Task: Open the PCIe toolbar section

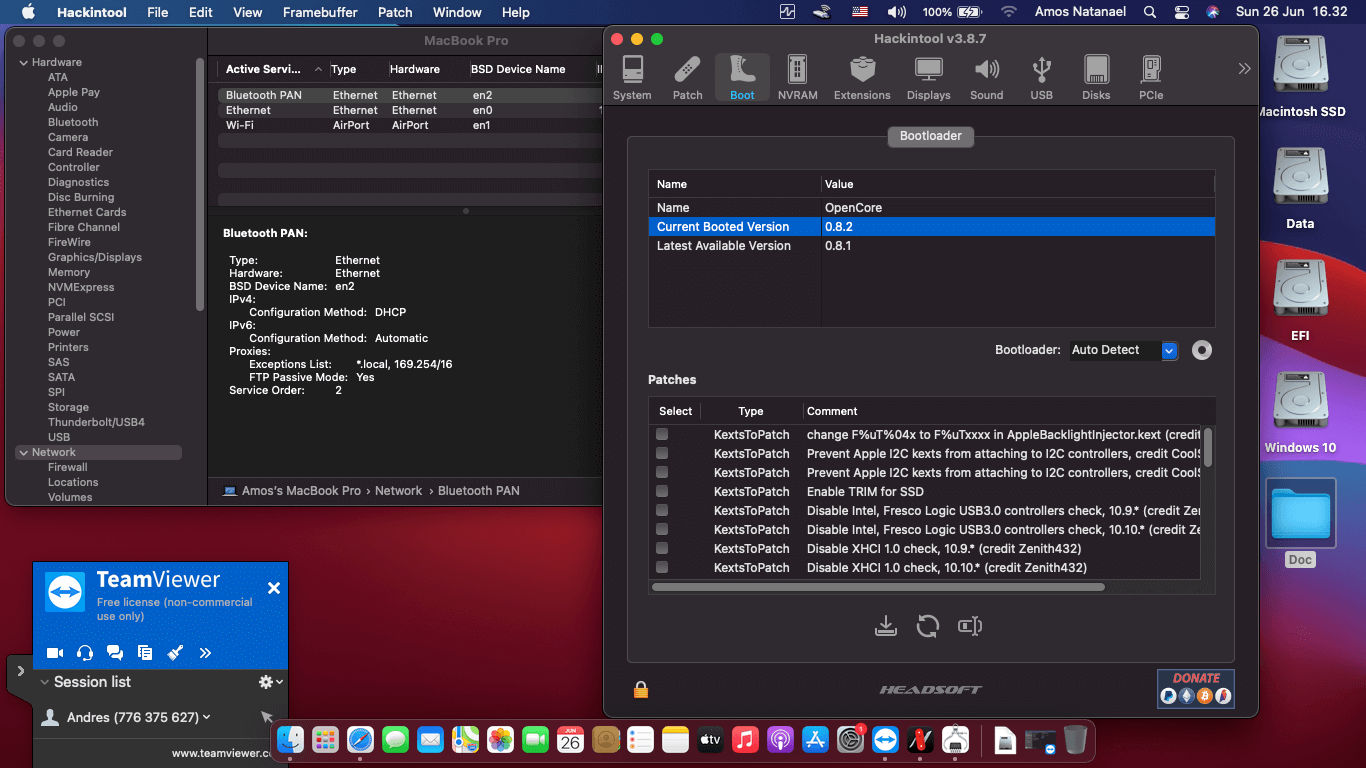Action: (x=1150, y=78)
